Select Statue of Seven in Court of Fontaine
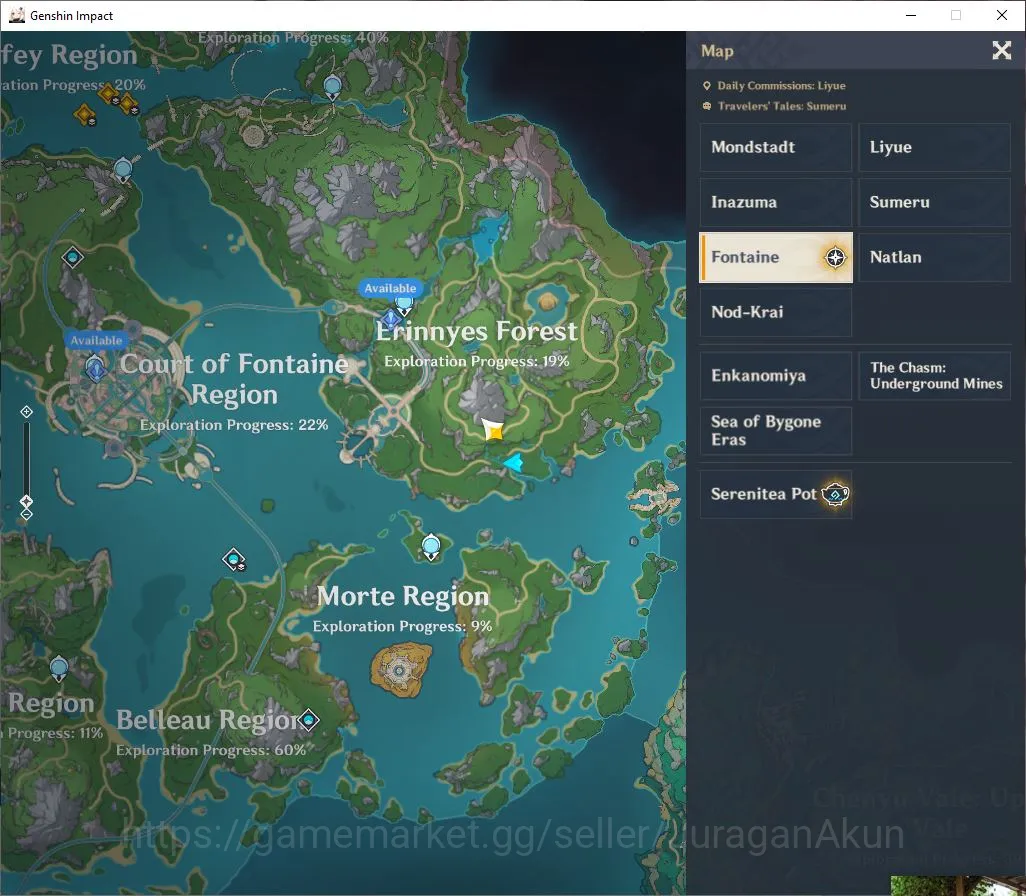 [96, 368]
